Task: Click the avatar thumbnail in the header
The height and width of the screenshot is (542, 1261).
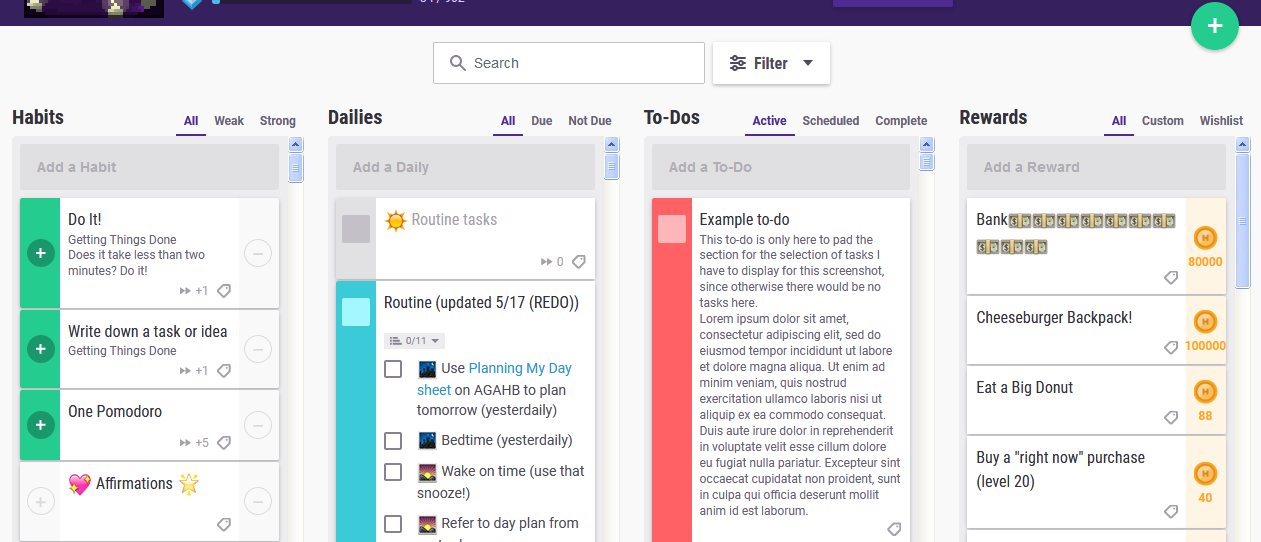Action: pos(94,9)
